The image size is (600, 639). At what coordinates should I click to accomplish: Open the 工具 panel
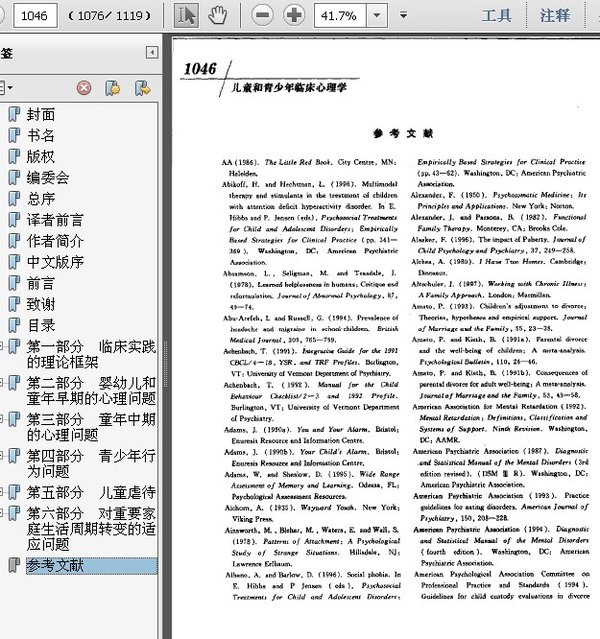[x=496, y=15]
